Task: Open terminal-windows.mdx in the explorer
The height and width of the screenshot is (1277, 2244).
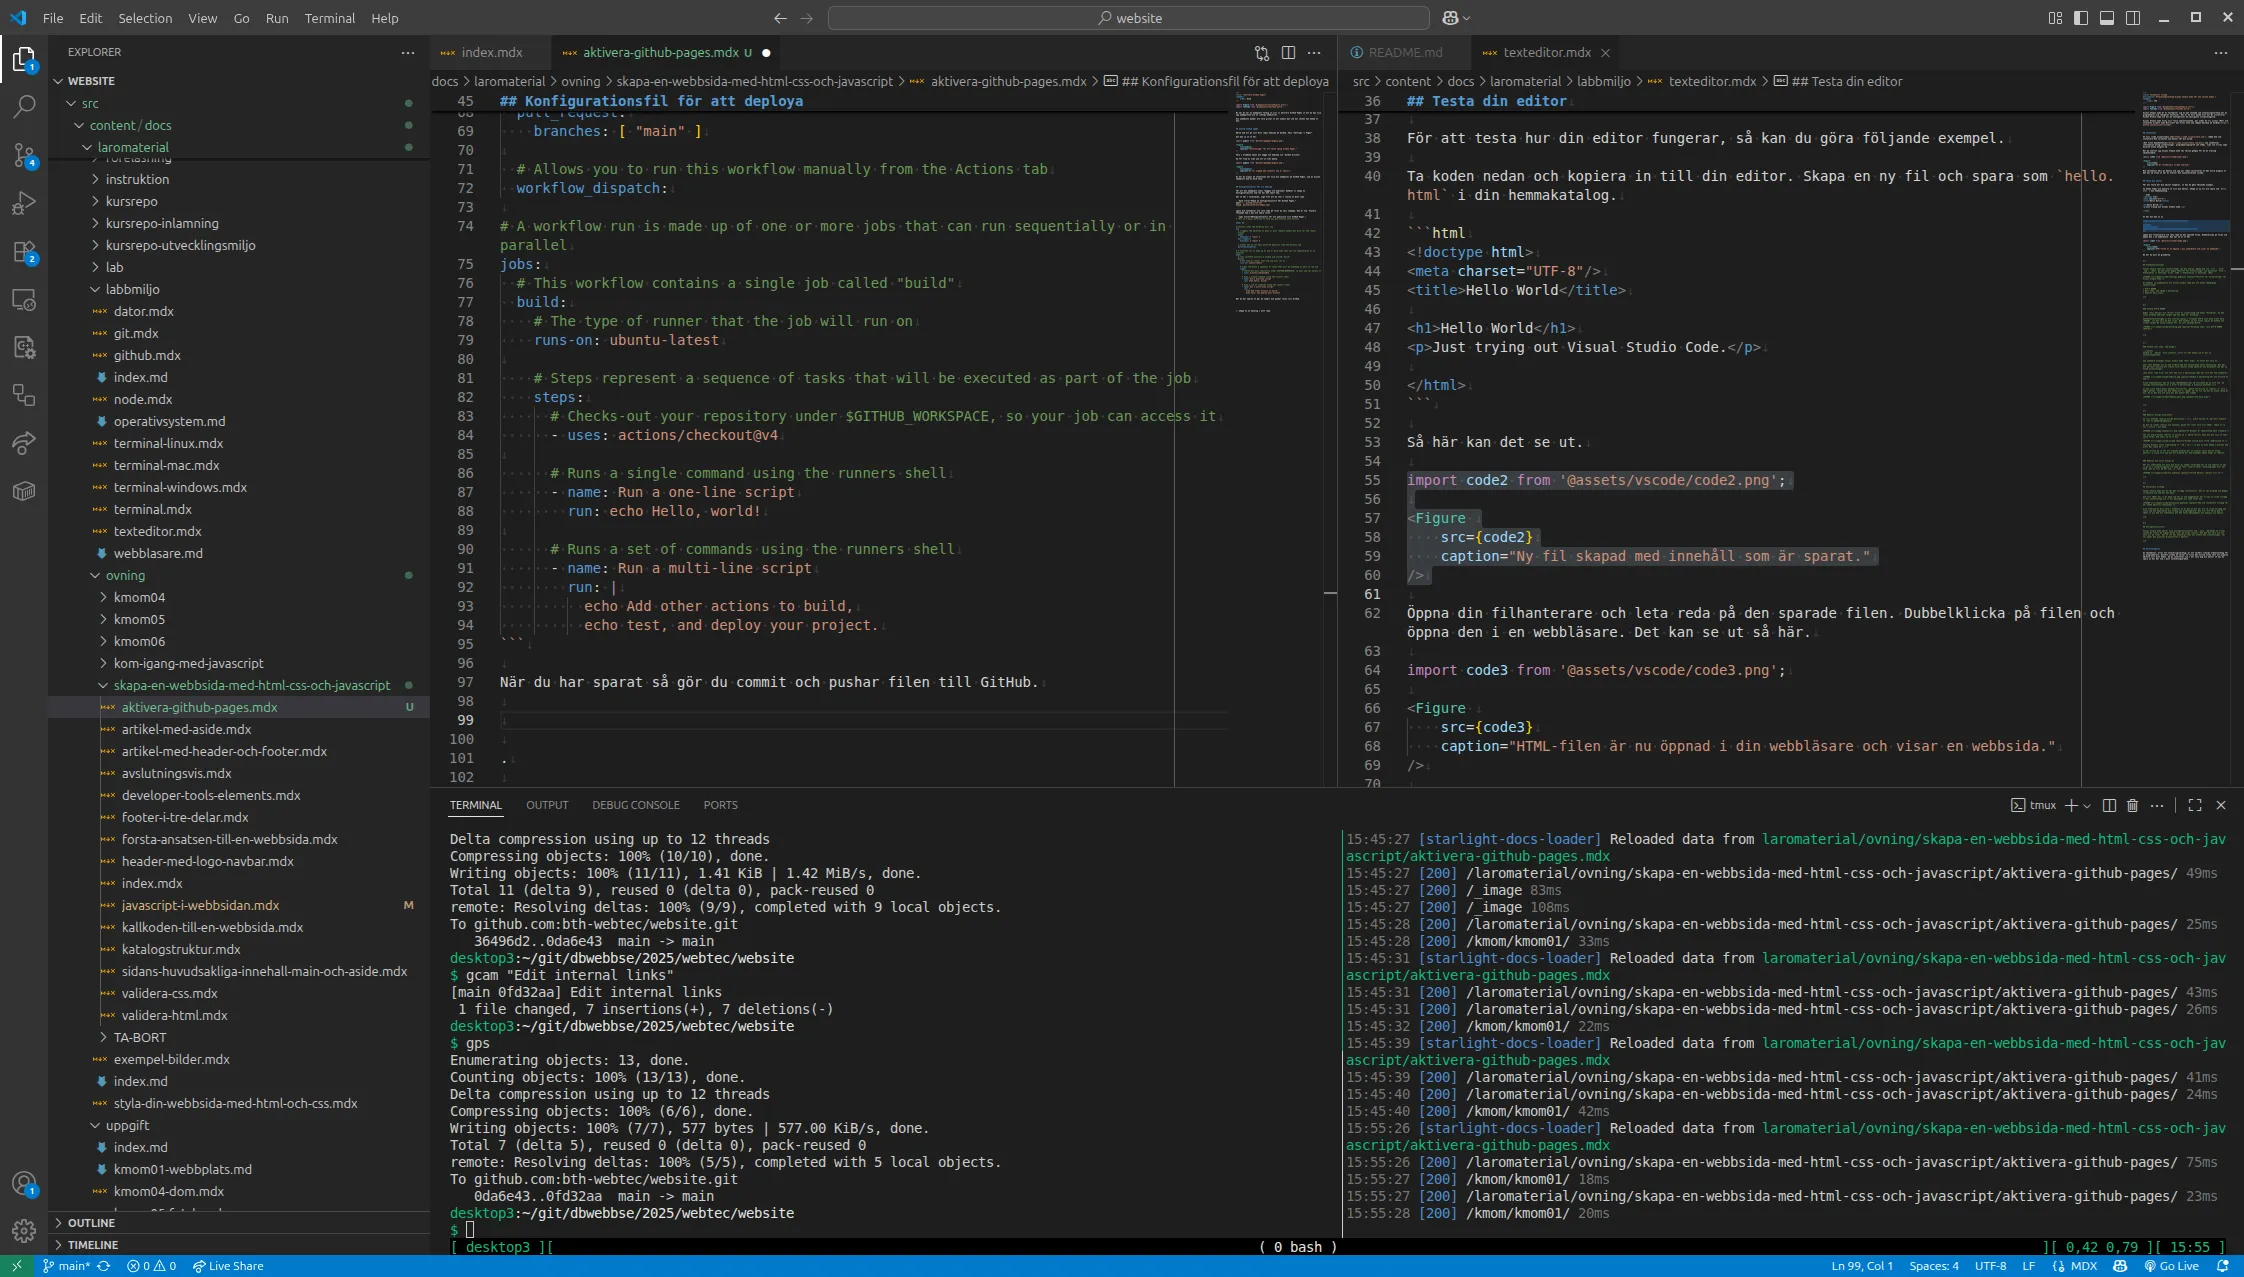Action: [x=180, y=487]
